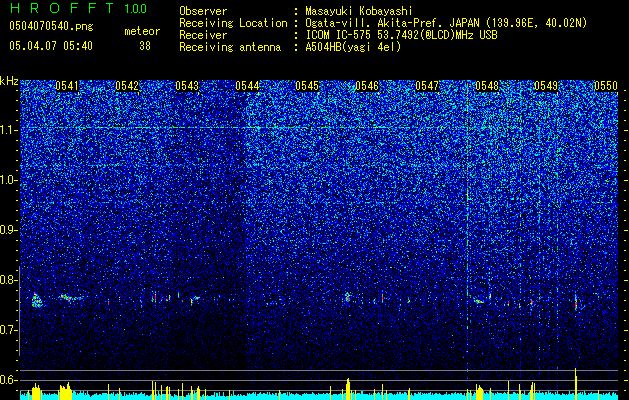Click the 0550 time marker
Screen dimensions: 629x400
606,86
